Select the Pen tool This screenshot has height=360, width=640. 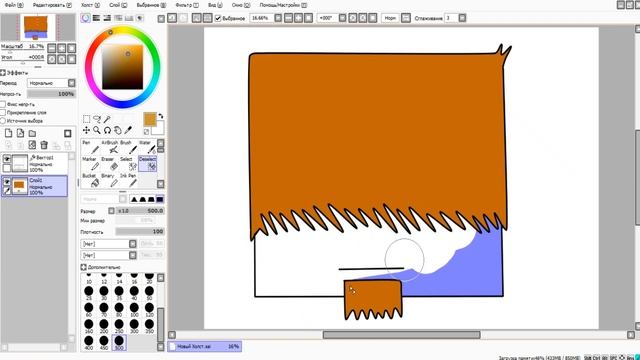click(90, 147)
